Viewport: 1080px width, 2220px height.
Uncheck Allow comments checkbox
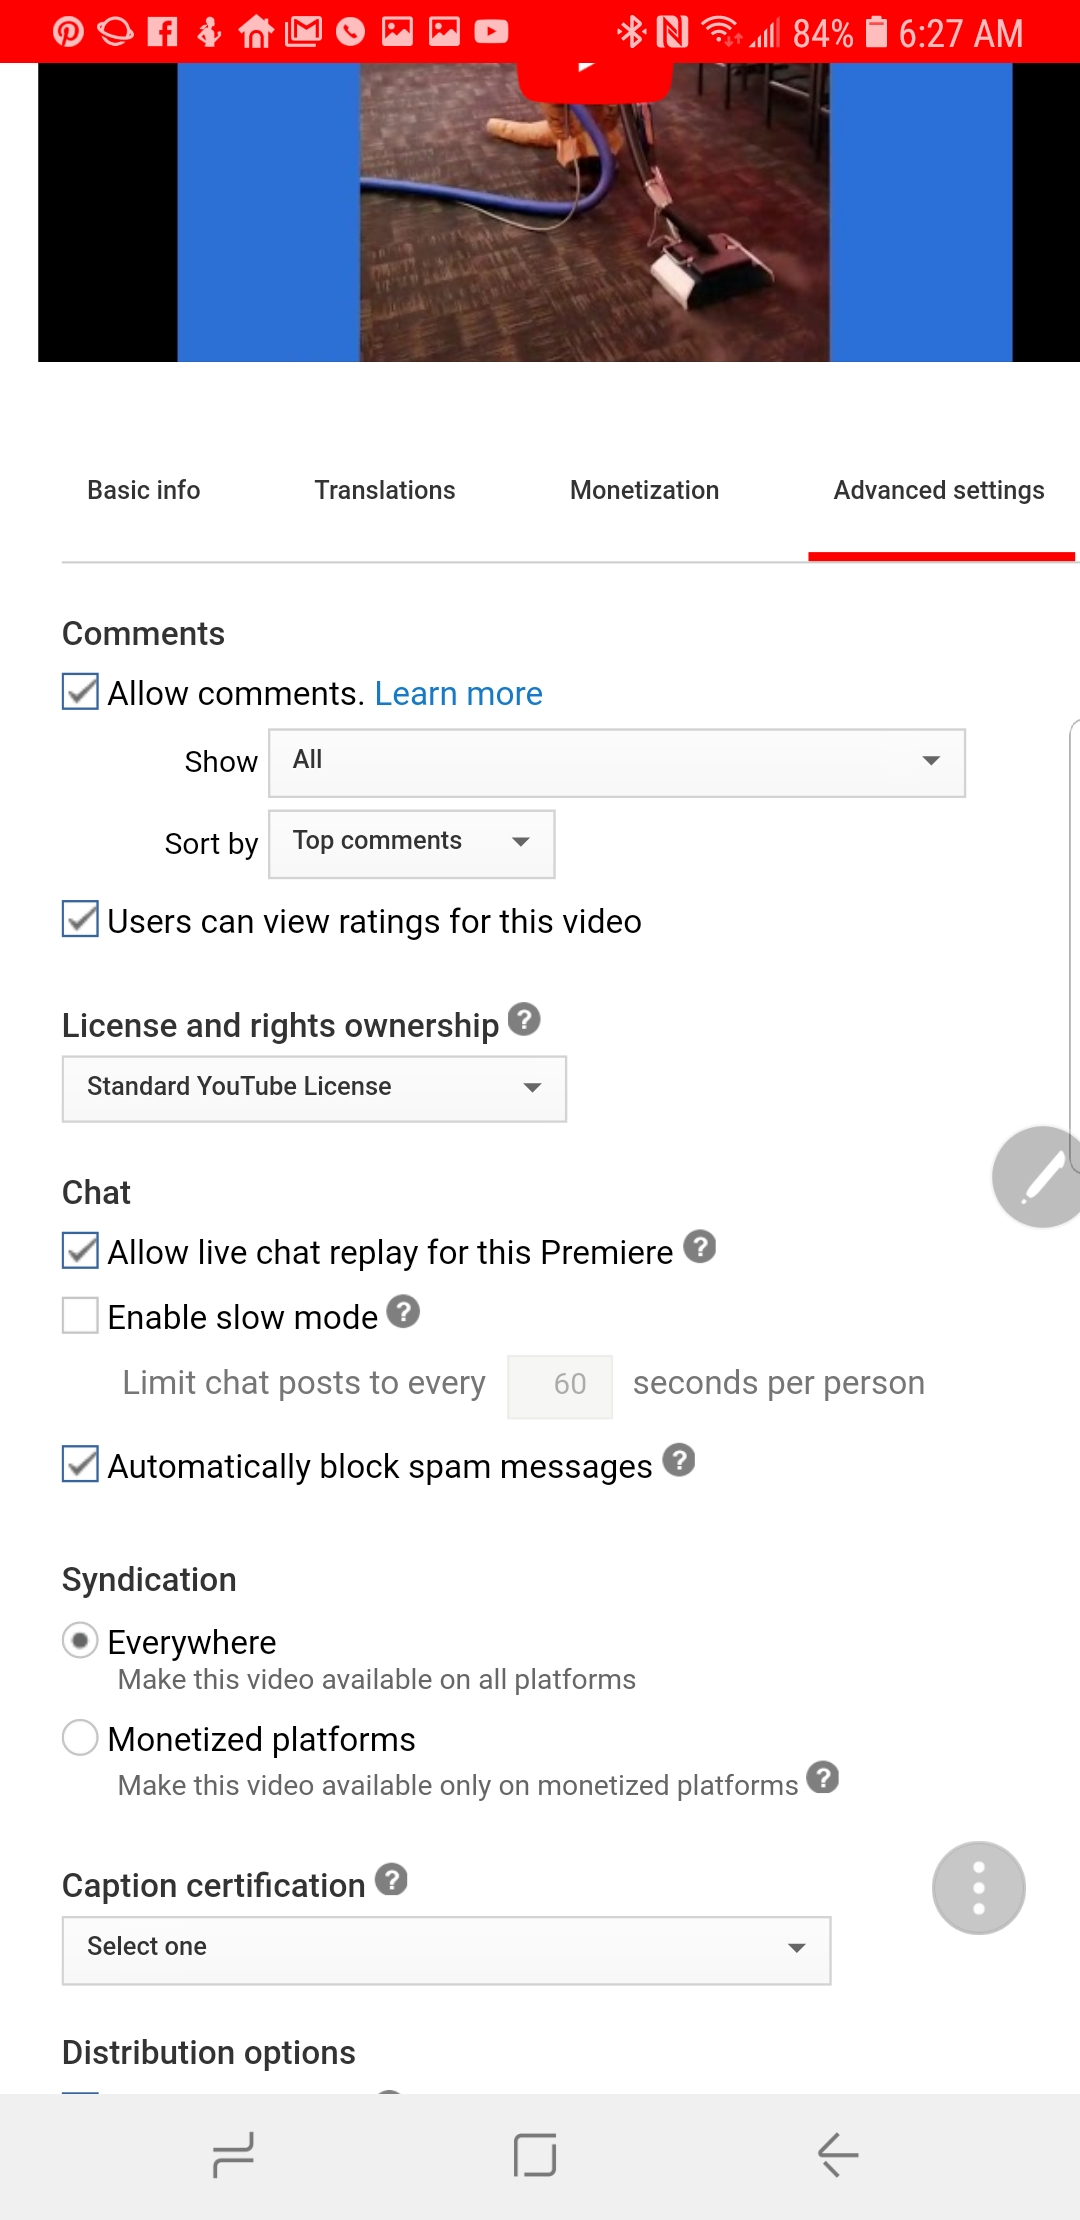[80, 691]
